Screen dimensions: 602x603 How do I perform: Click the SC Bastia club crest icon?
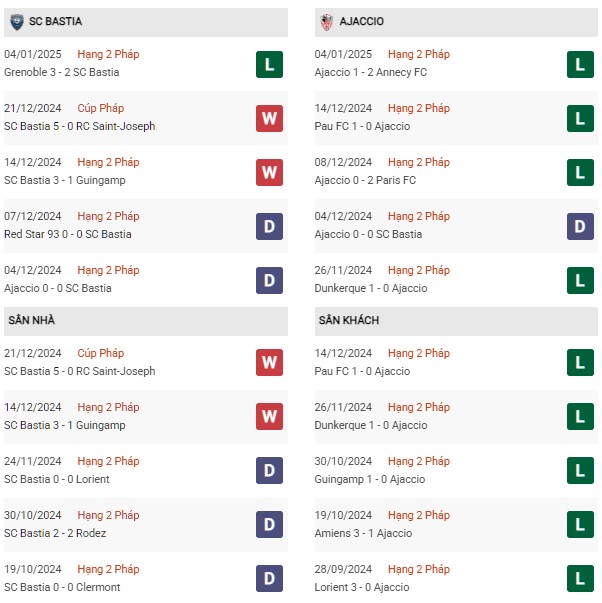[x=17, y=22]
